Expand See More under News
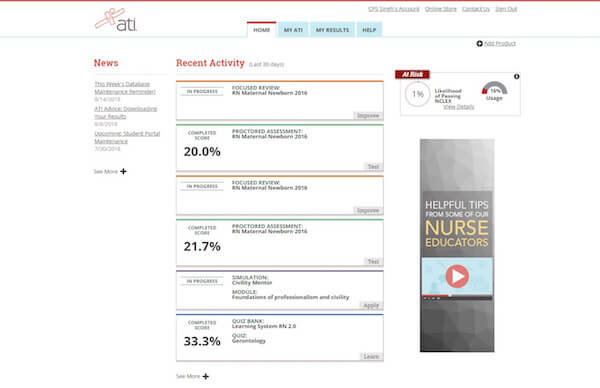The width and height of the screenshot is (600, 388). (110, 171)
